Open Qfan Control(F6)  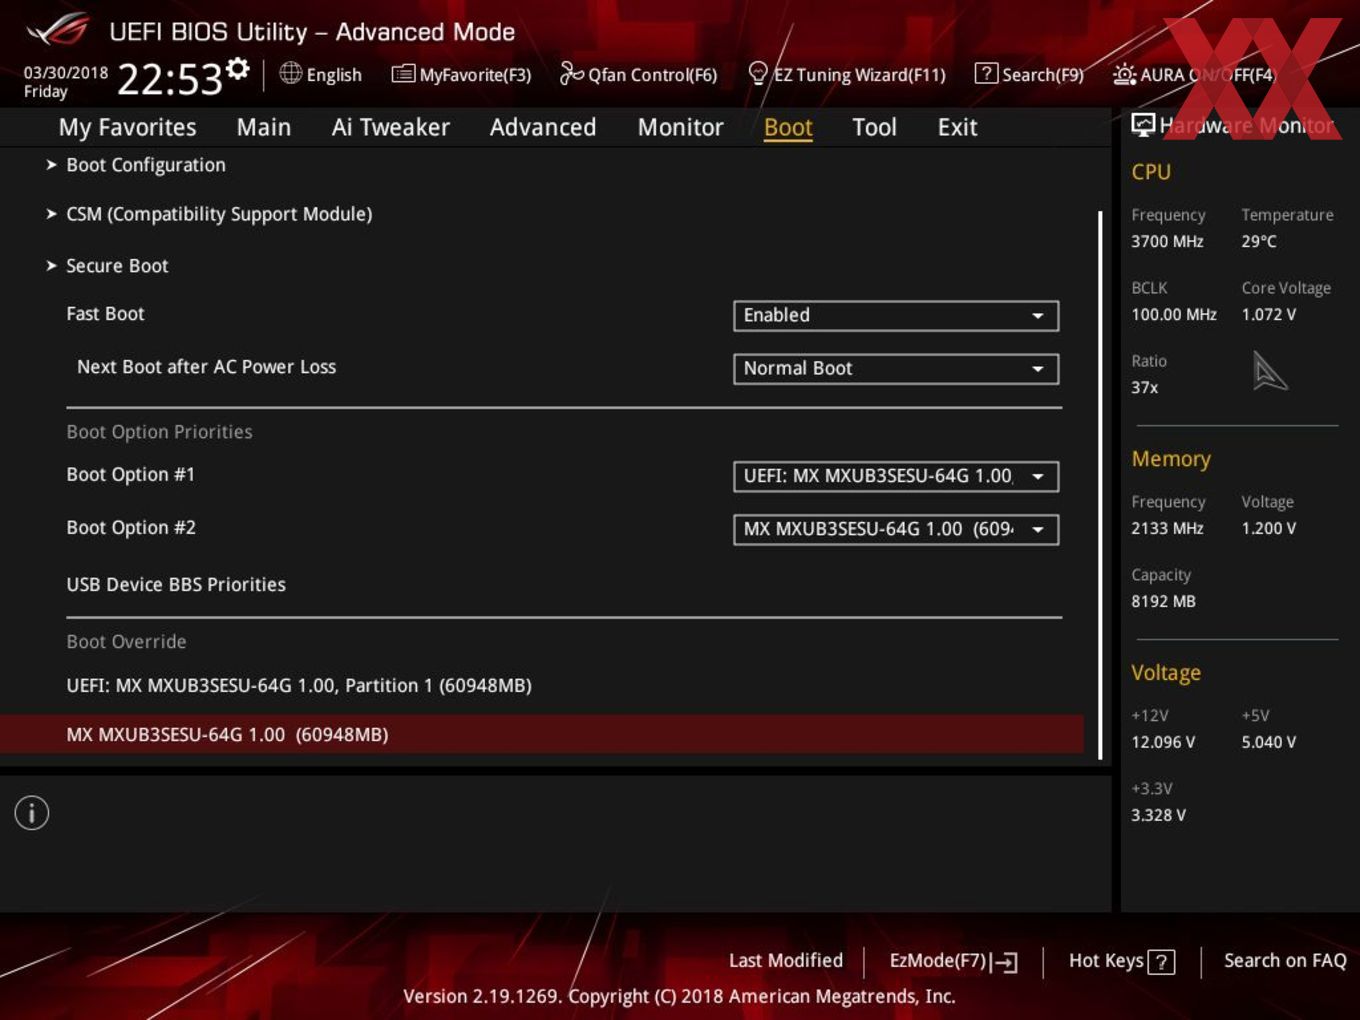coord(638,74)
